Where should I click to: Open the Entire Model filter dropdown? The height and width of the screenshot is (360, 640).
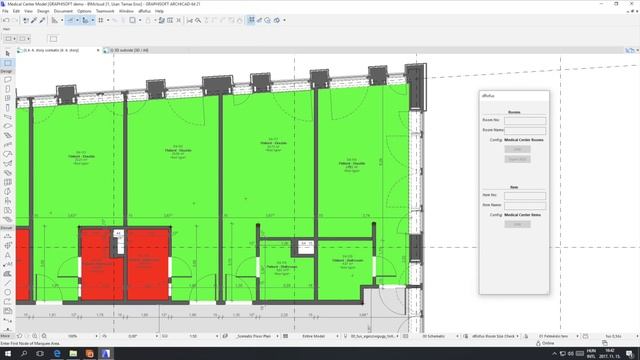337,336
